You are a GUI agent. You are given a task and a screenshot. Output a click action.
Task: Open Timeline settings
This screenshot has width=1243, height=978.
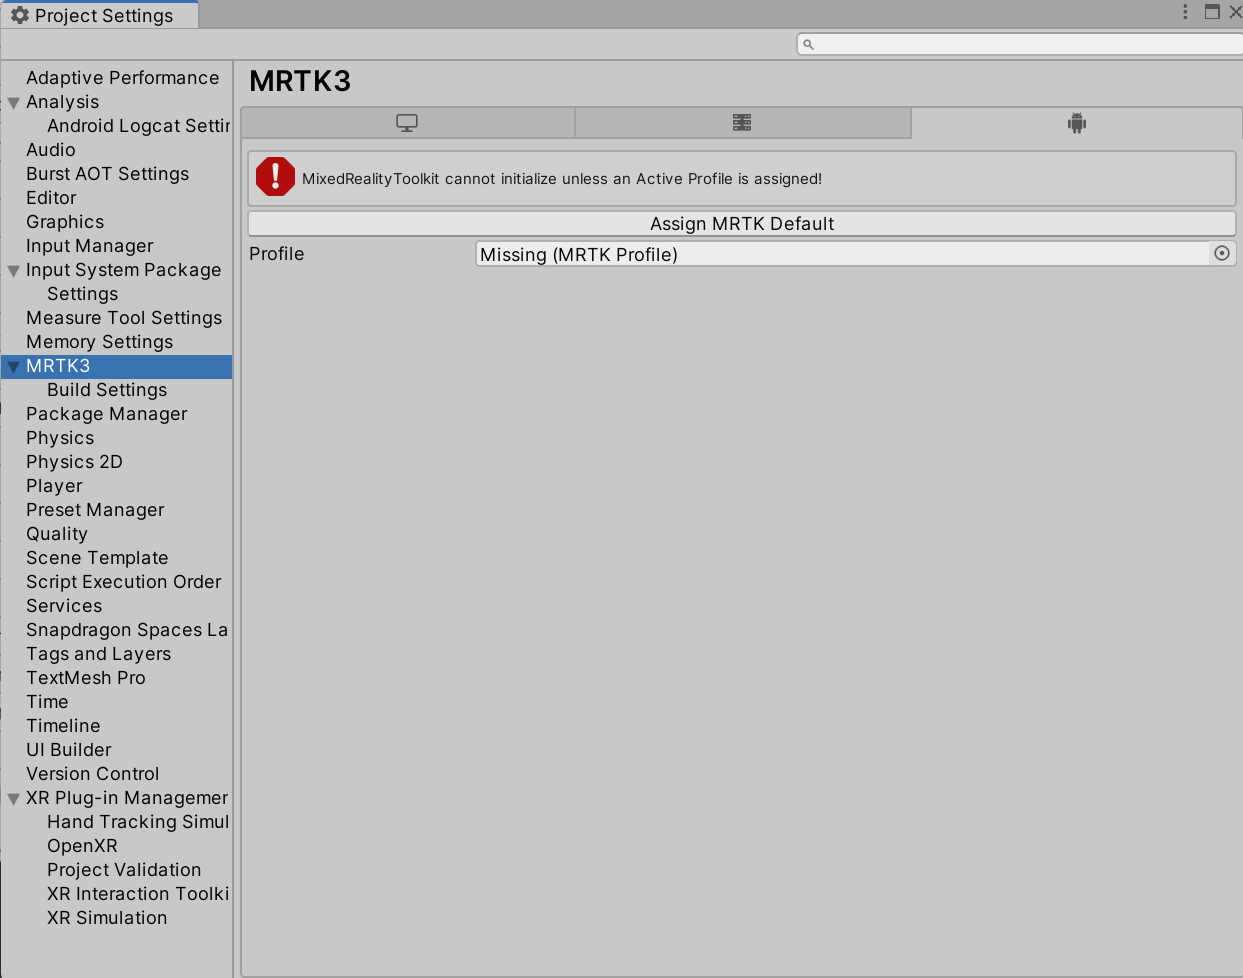click(x=63, y=726)
